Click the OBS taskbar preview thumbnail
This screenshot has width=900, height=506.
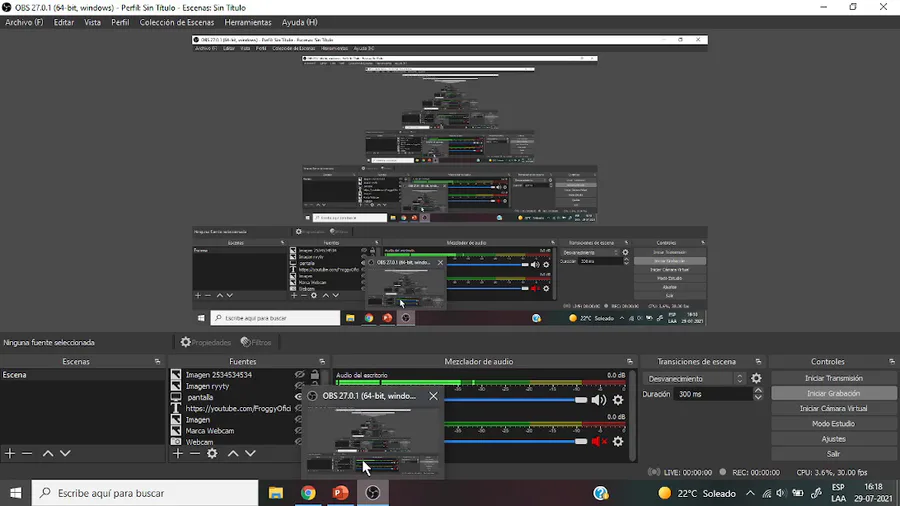[373, 441]
